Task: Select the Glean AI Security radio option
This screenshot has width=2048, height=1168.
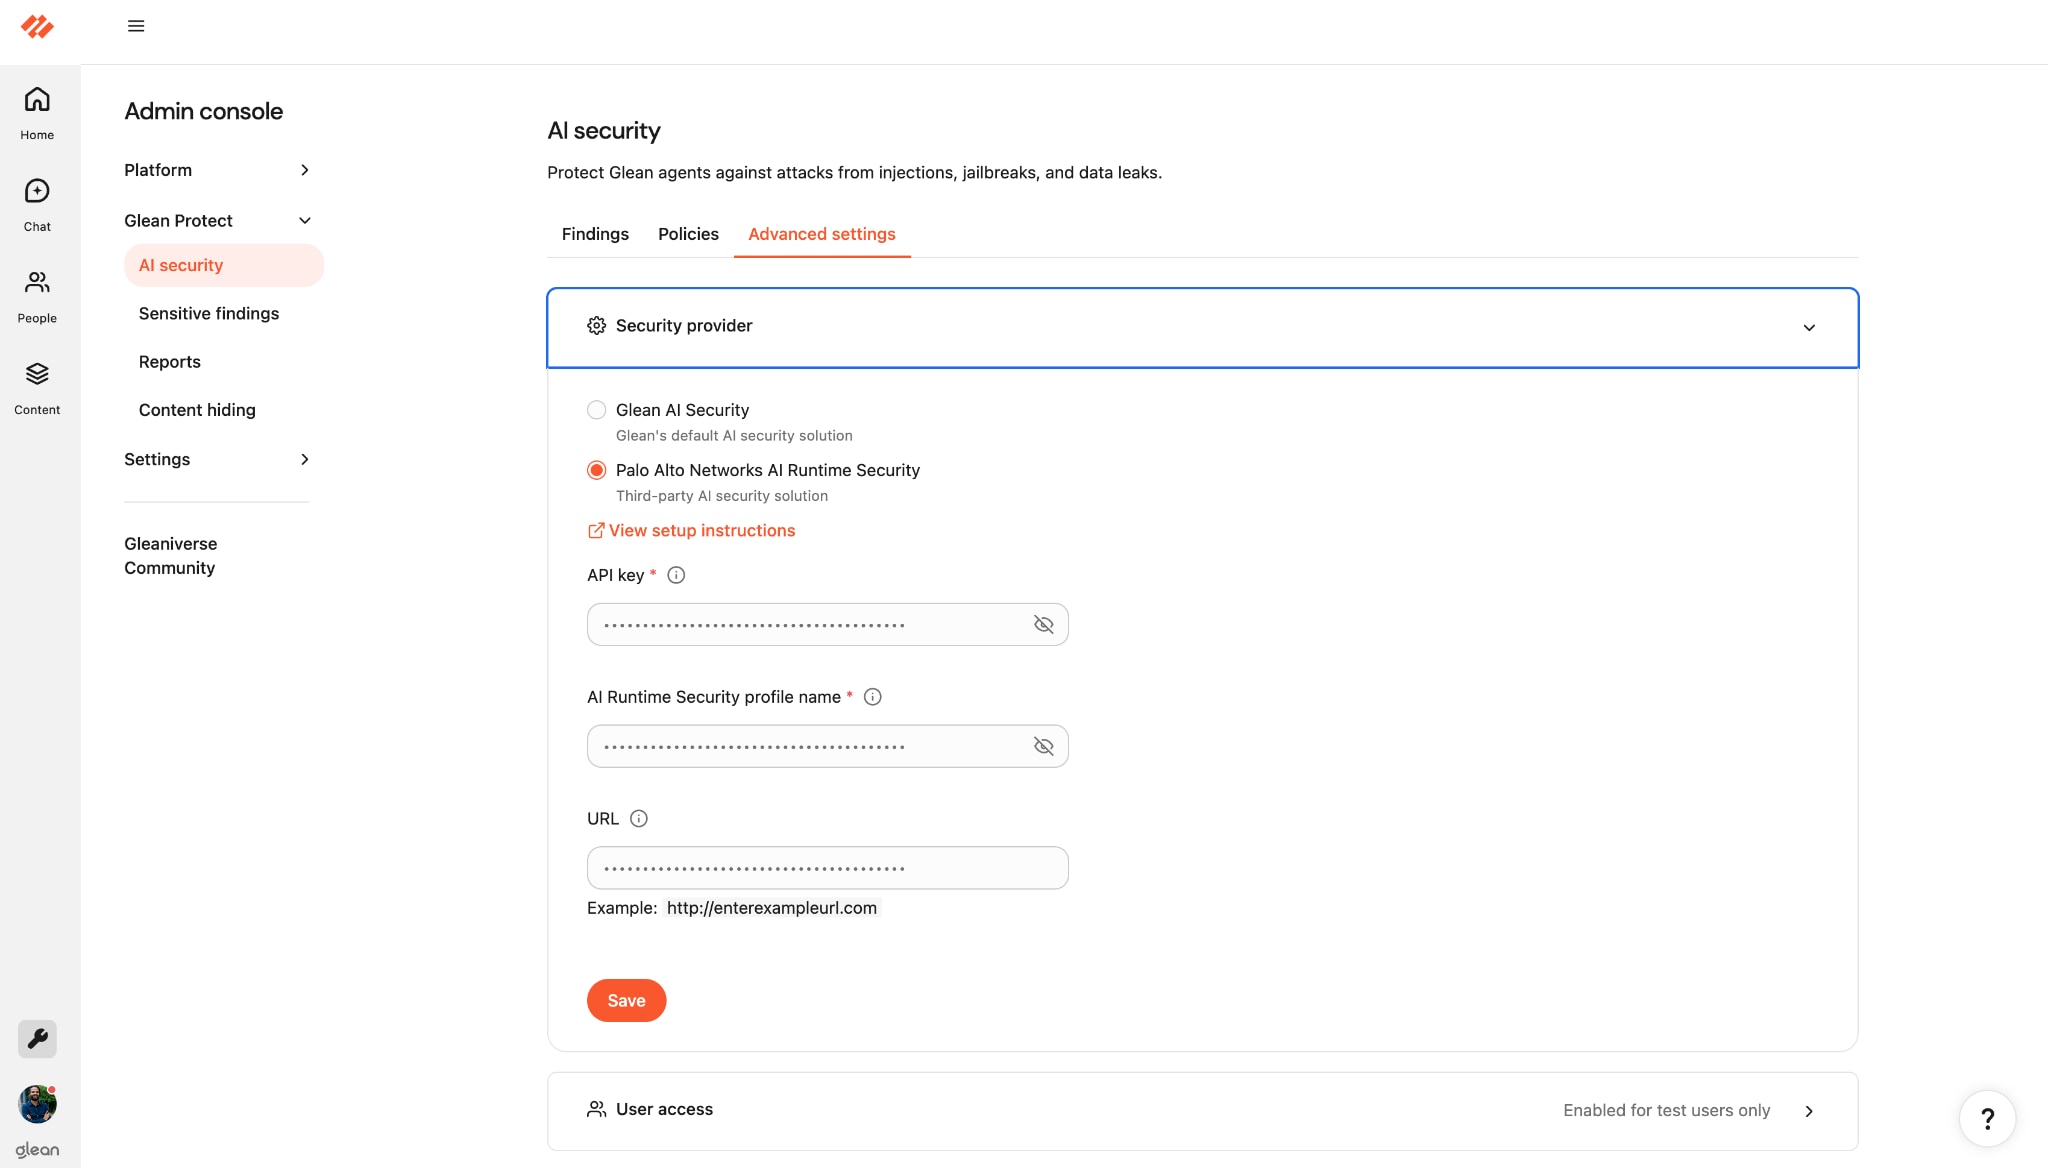Action: point(596,409)
